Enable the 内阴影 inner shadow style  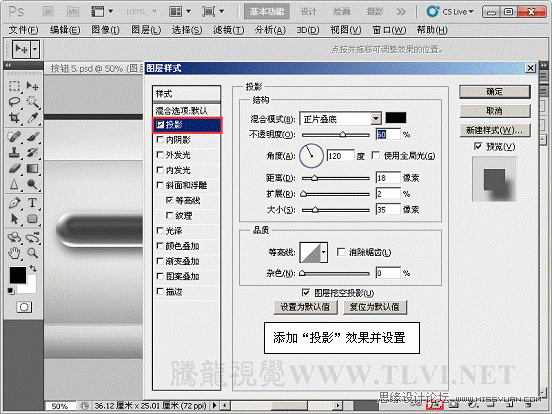pos(160,140)
